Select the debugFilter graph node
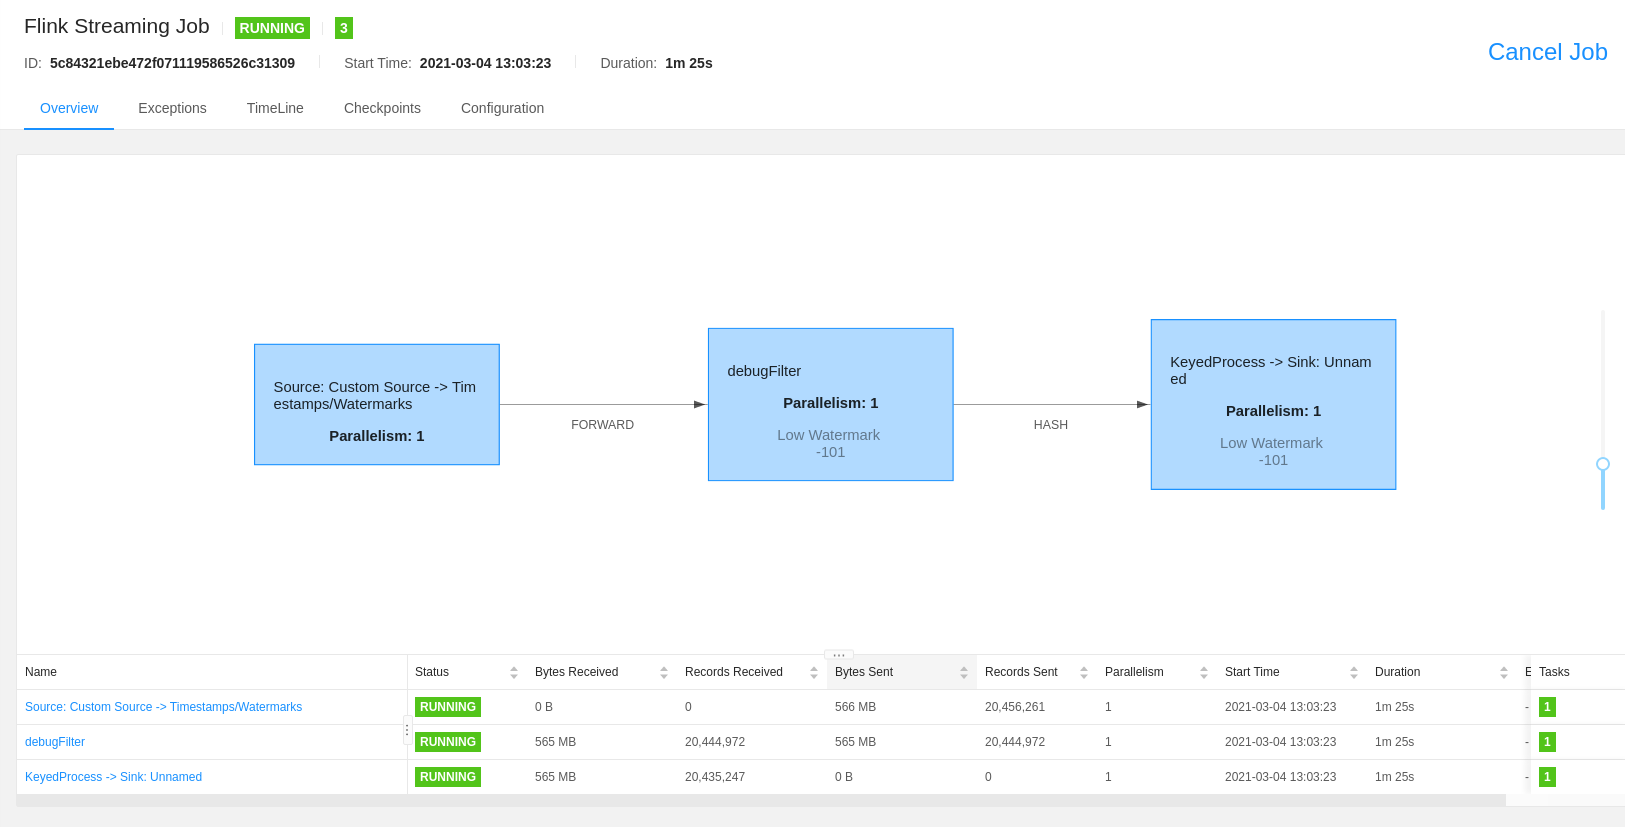This screenshot has height=827, width=1625. coord(830,404)
